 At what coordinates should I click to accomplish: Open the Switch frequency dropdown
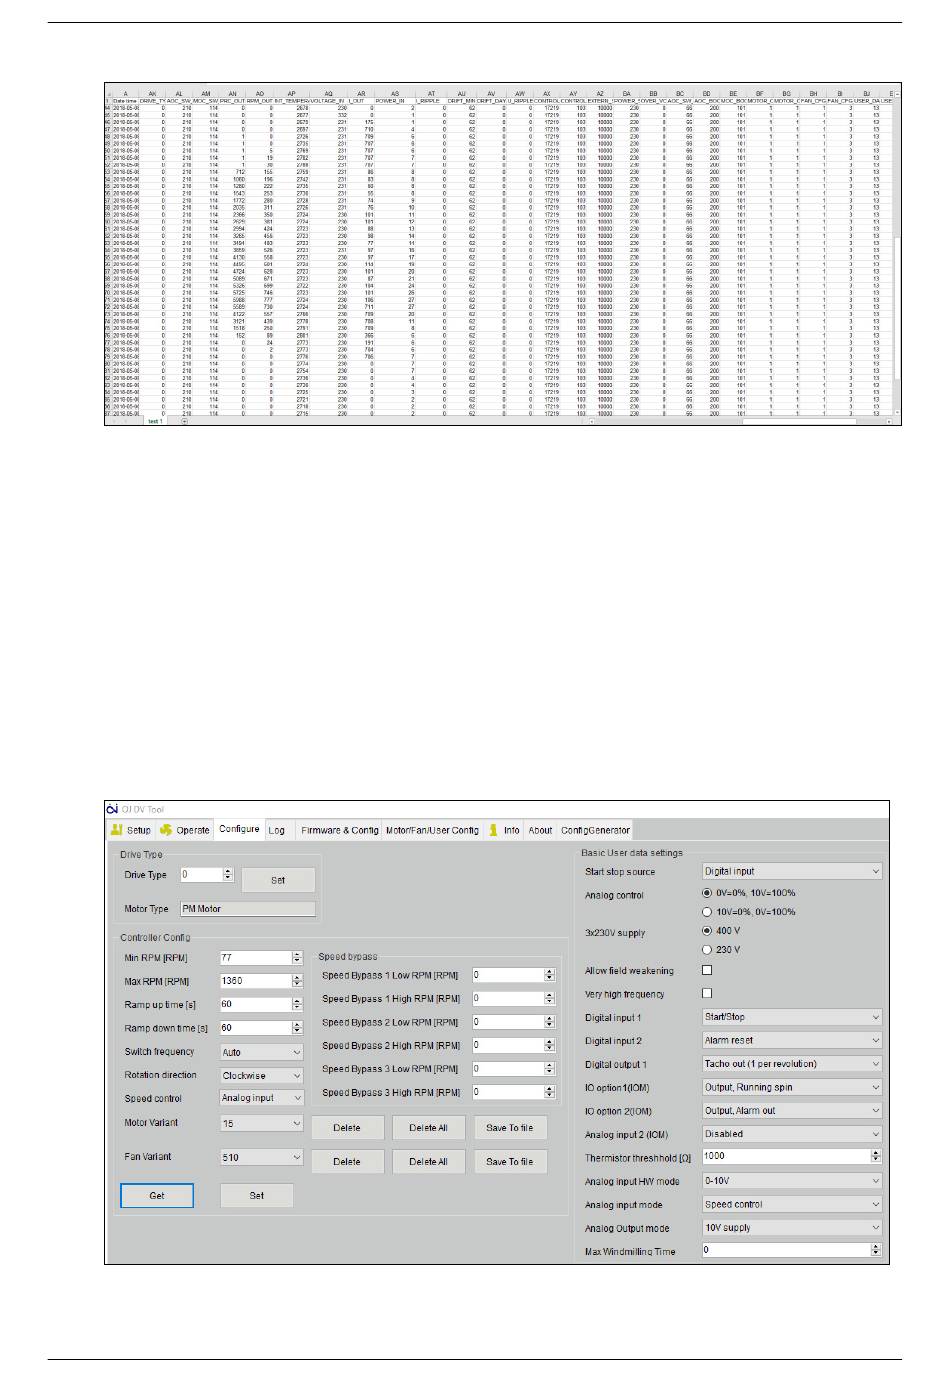[261, 1052]
